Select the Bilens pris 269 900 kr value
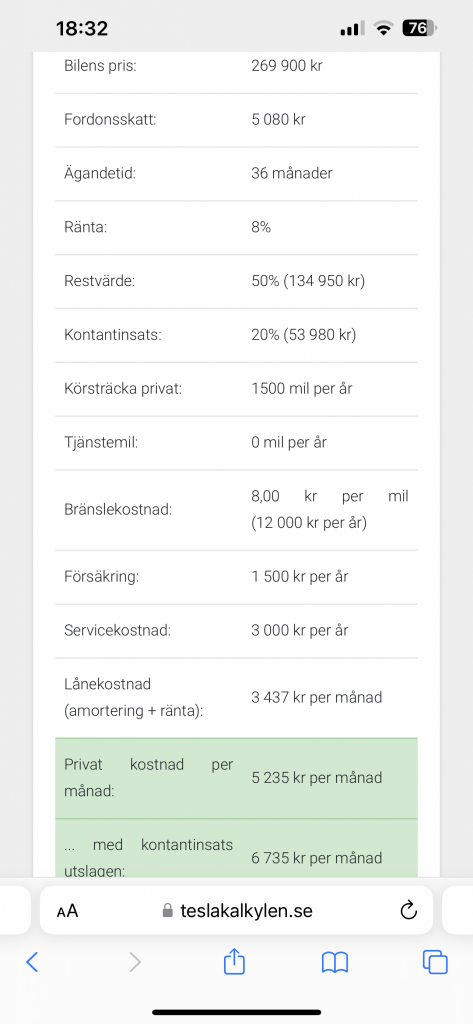 click(287, 66)
